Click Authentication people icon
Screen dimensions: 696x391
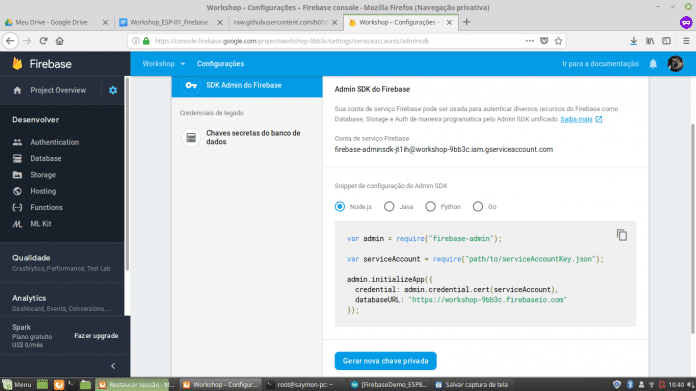pyautogui.click(x=17, y=142)
